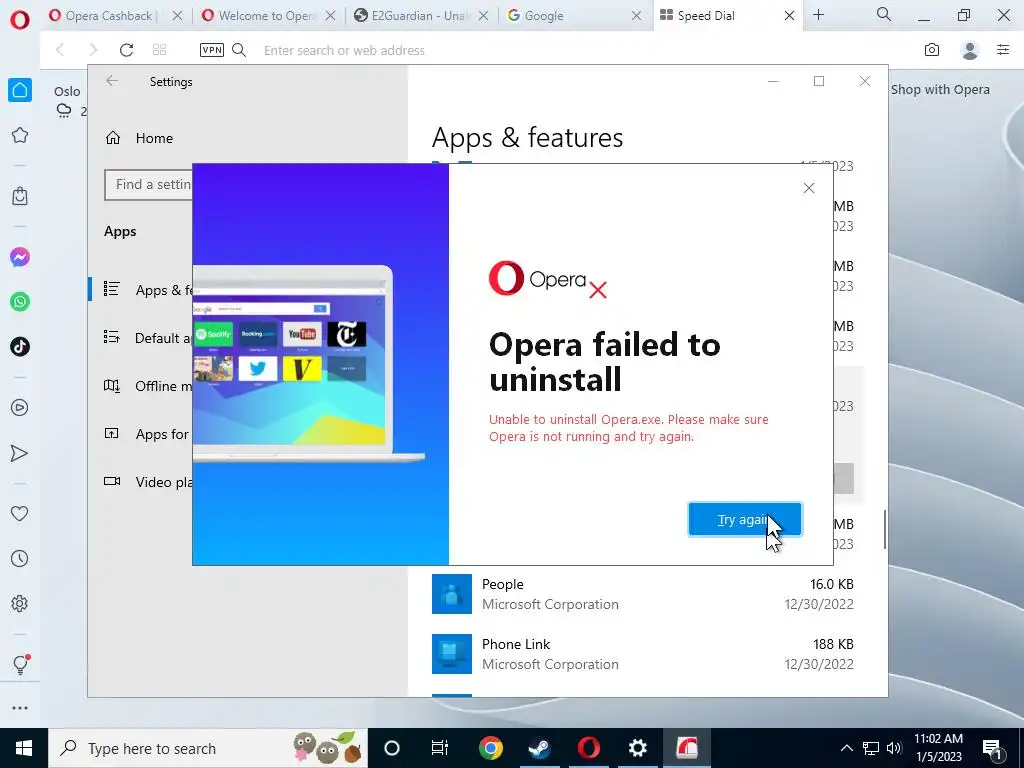Close the Opera failed to uninstall dialog
1024x768 pixels.
click(808, 188)
